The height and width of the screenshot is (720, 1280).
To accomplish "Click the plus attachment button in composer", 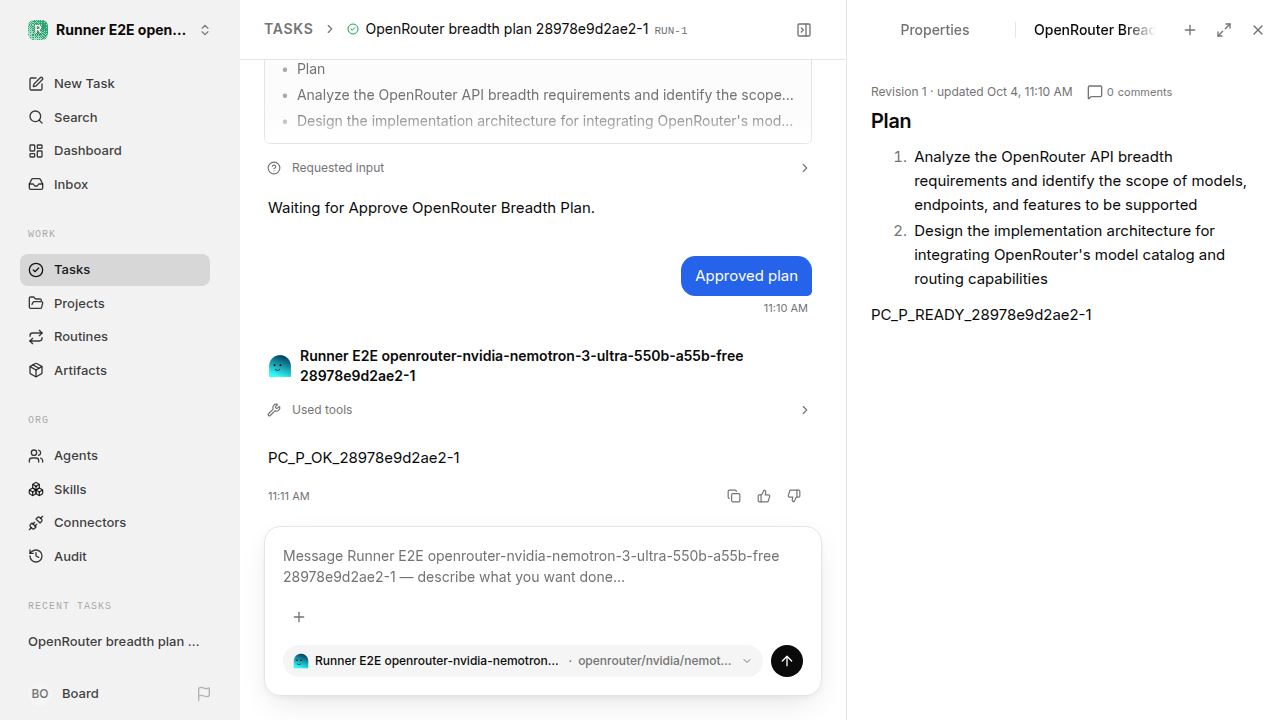I will coord(298,617).
